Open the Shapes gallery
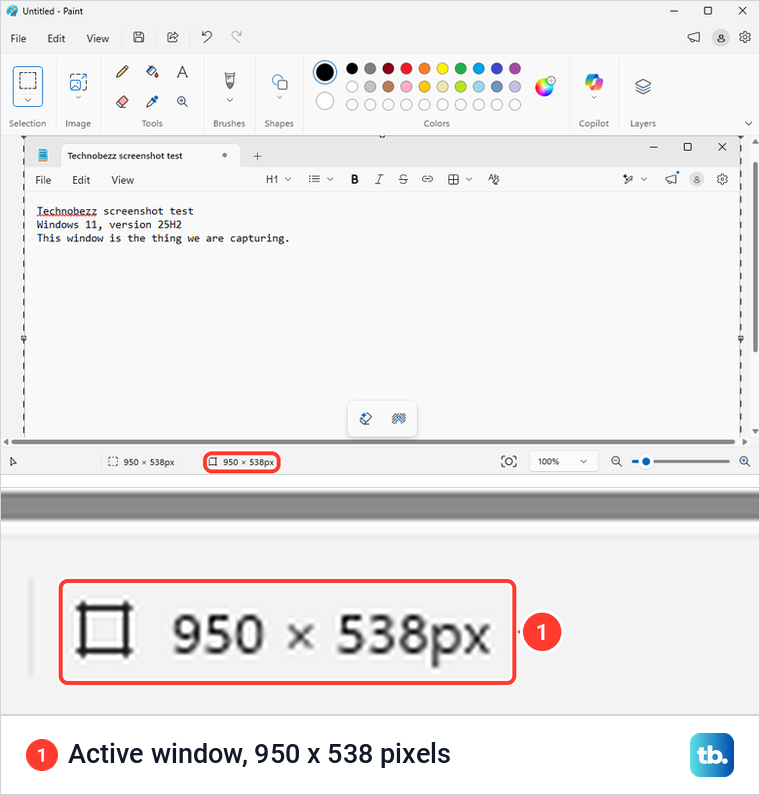Viewport: 760px width, 795px height. pos(279,82)
